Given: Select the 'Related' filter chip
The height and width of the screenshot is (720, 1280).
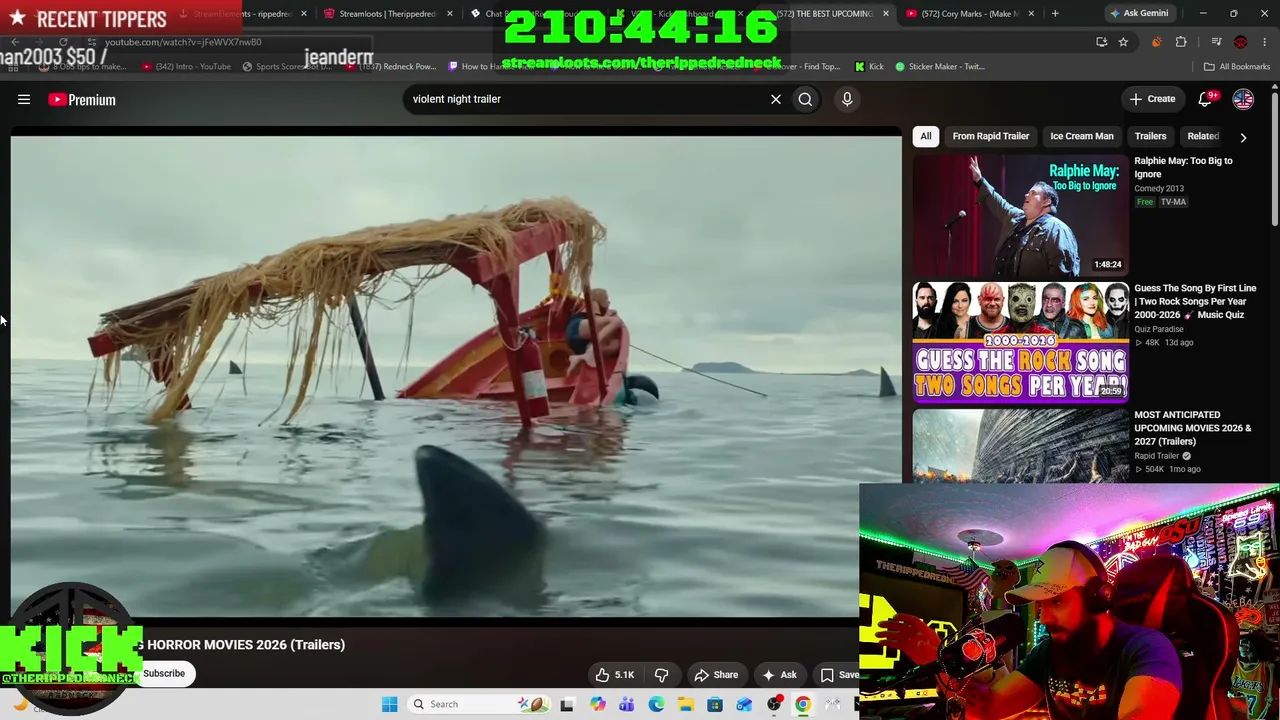Looking at the screenshot, I should [1203, 136].
